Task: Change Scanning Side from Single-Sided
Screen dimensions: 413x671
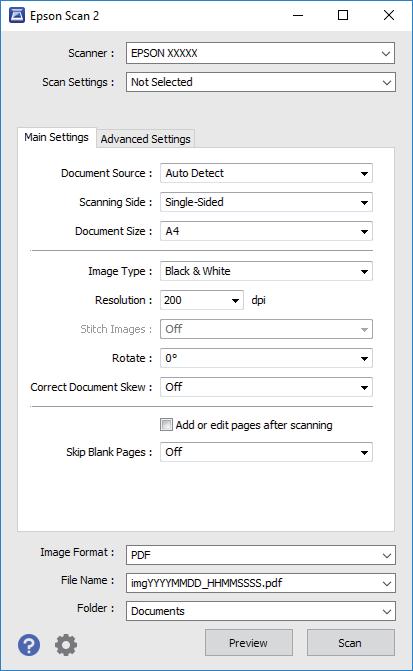Action: [x=266, y=202]
